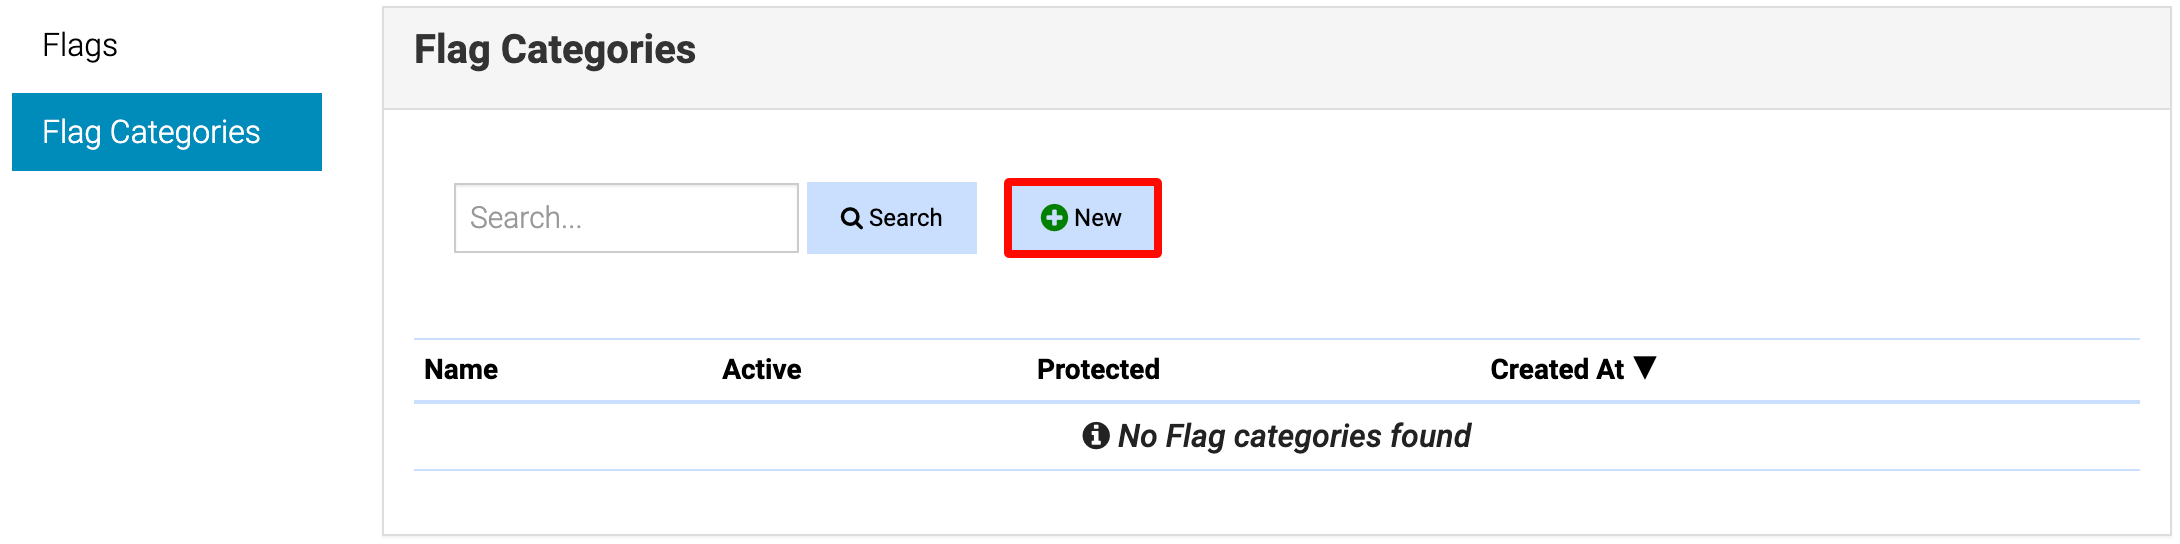Click the gray panel header bar

(1277, 59)
